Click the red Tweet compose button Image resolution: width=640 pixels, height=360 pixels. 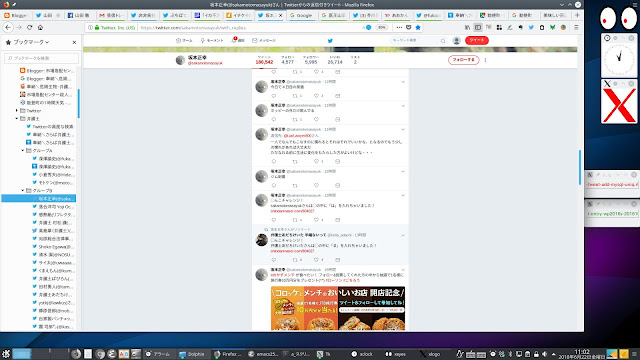(x=477, y=40)
